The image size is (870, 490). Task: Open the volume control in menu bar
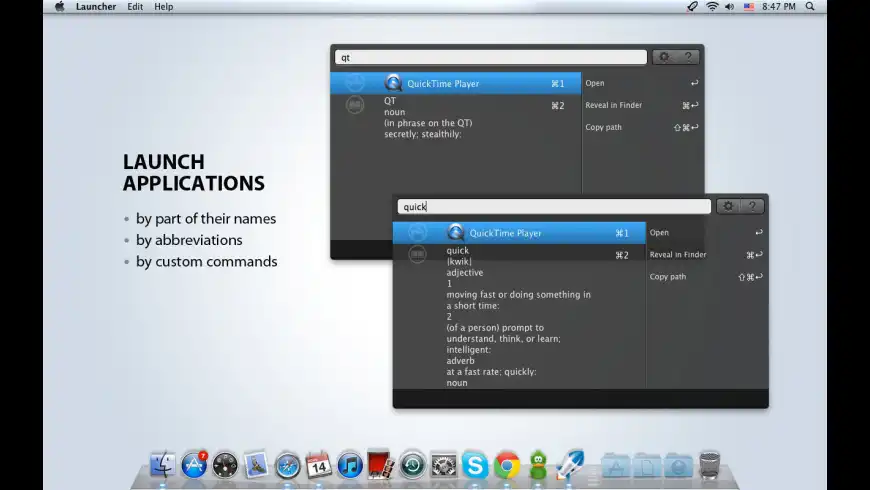(x=730, y=7)
